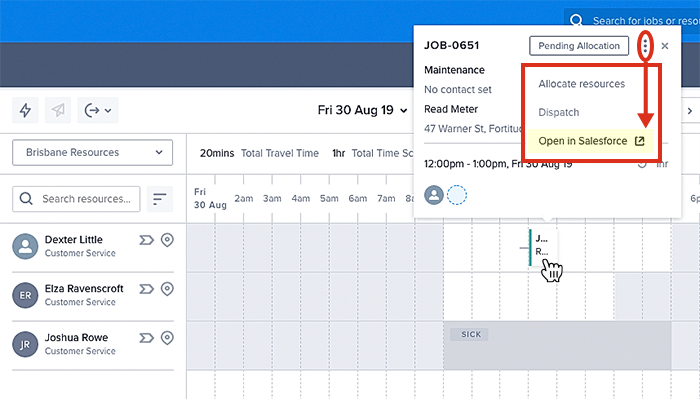Click the paper plane dispatch icon

[58, 110]
